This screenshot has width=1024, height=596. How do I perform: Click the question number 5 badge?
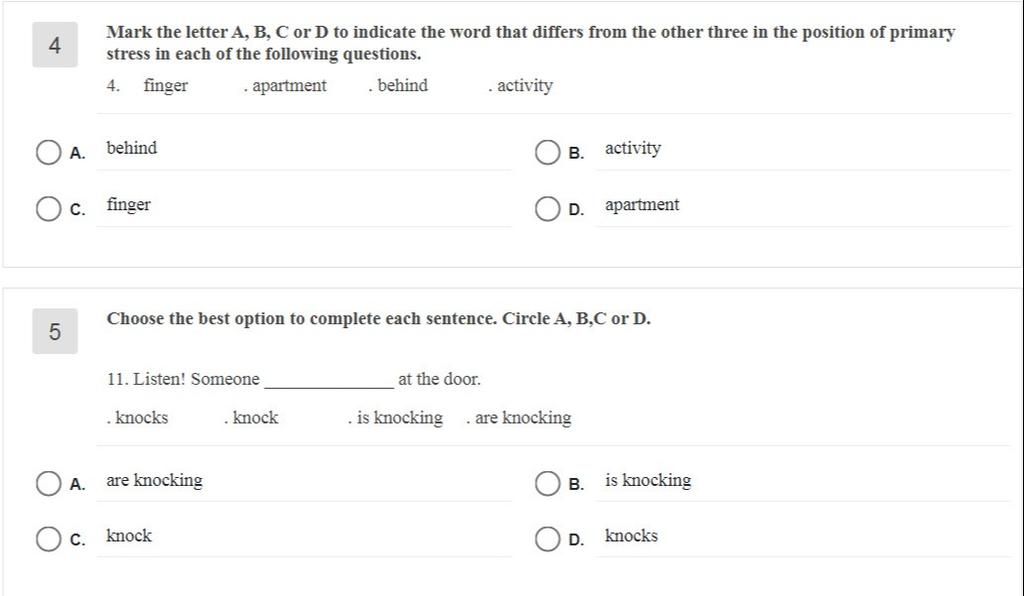tap(55, 331)
